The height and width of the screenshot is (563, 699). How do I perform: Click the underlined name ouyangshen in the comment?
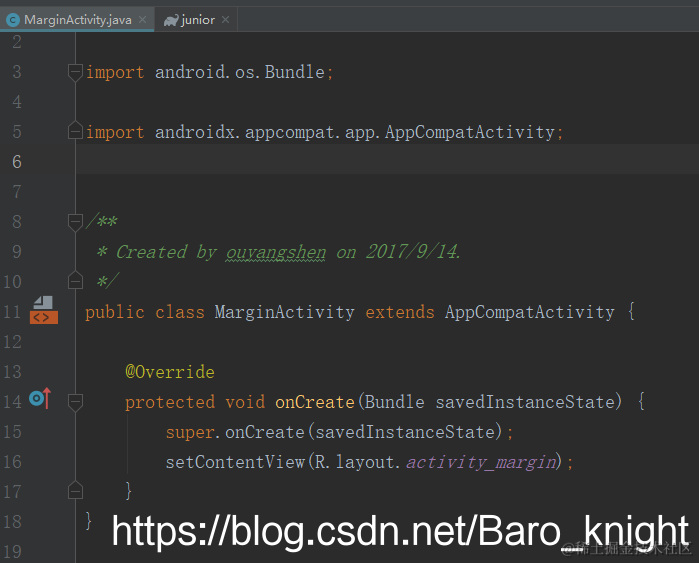click(x=276, y=252)
